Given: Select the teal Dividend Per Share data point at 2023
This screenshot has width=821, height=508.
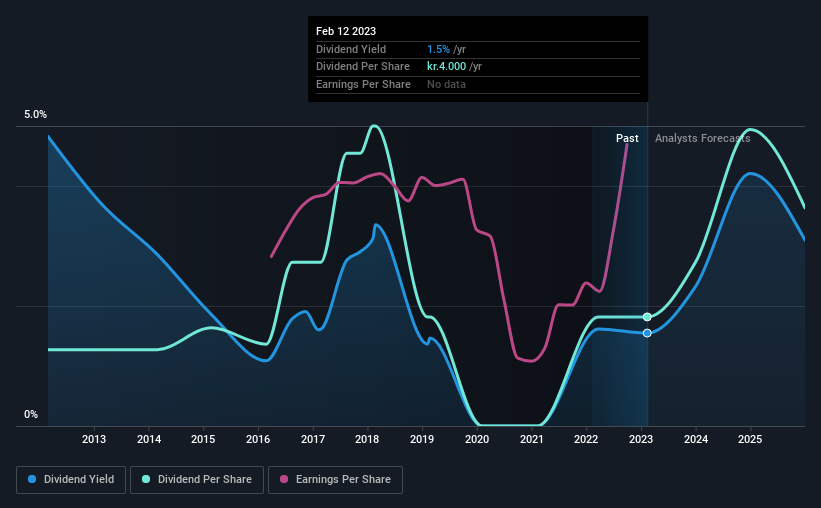Looking at the screenshot, I should tap(647, 317).
